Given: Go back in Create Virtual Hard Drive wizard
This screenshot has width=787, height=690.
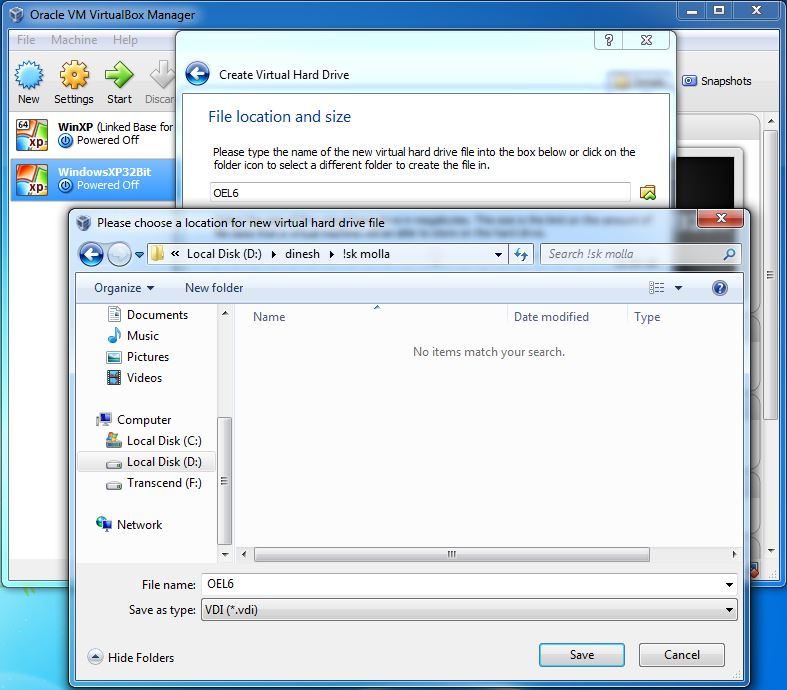Looking at the screenshot, I should coord(197,74).
